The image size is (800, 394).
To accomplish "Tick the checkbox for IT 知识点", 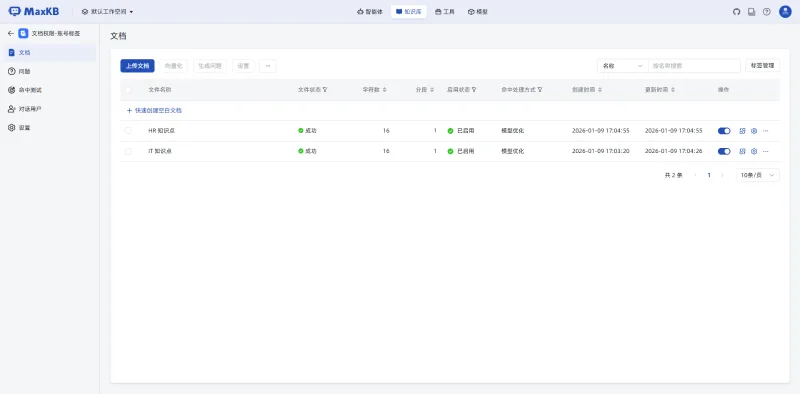I will pyautogui.click(x=129, y=151).
